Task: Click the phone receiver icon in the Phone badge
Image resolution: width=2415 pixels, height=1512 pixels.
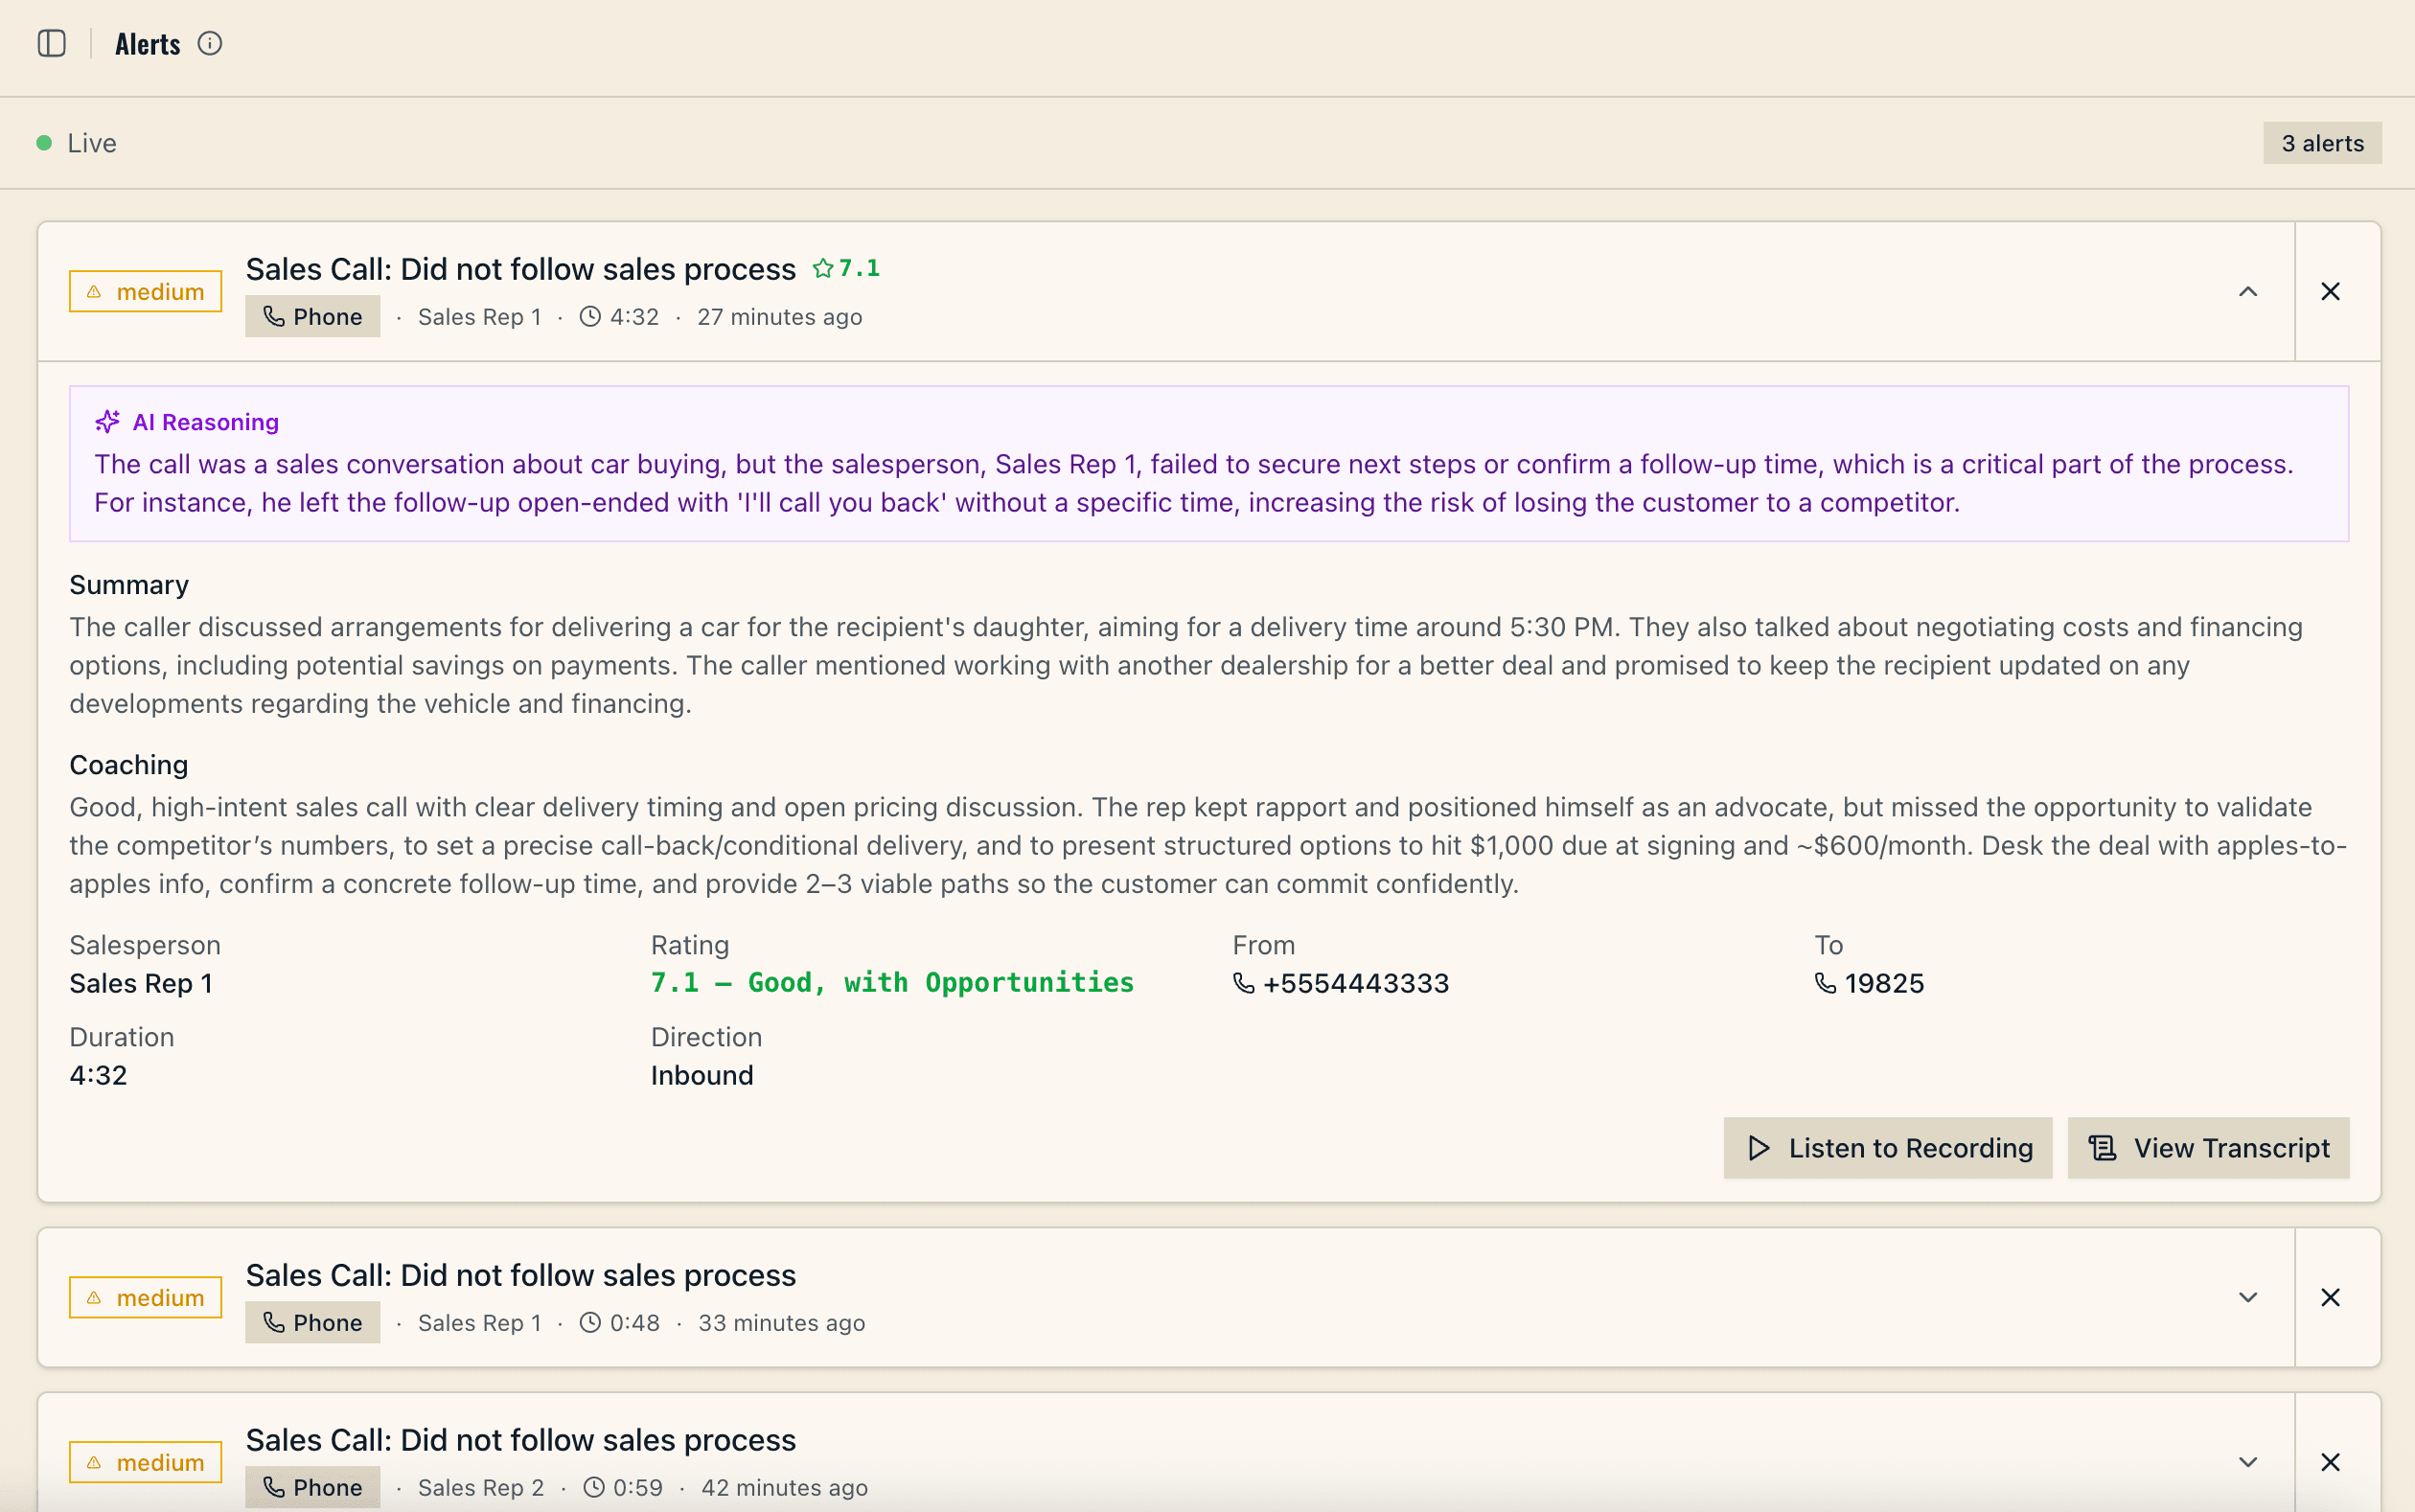Action: pos(274,316)
